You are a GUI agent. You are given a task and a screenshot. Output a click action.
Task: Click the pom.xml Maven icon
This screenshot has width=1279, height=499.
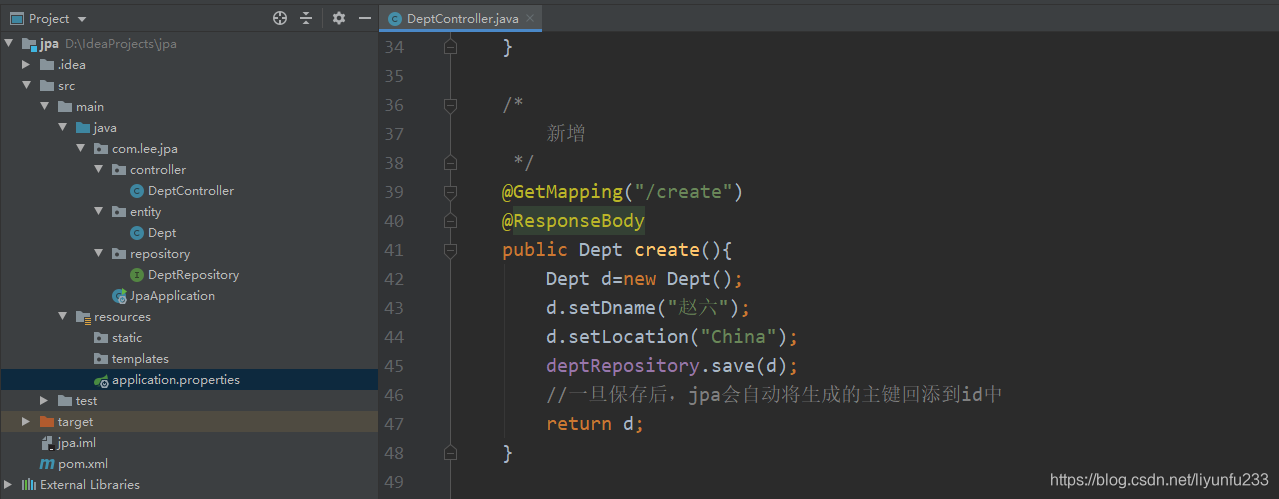click(x=47, y=464)
